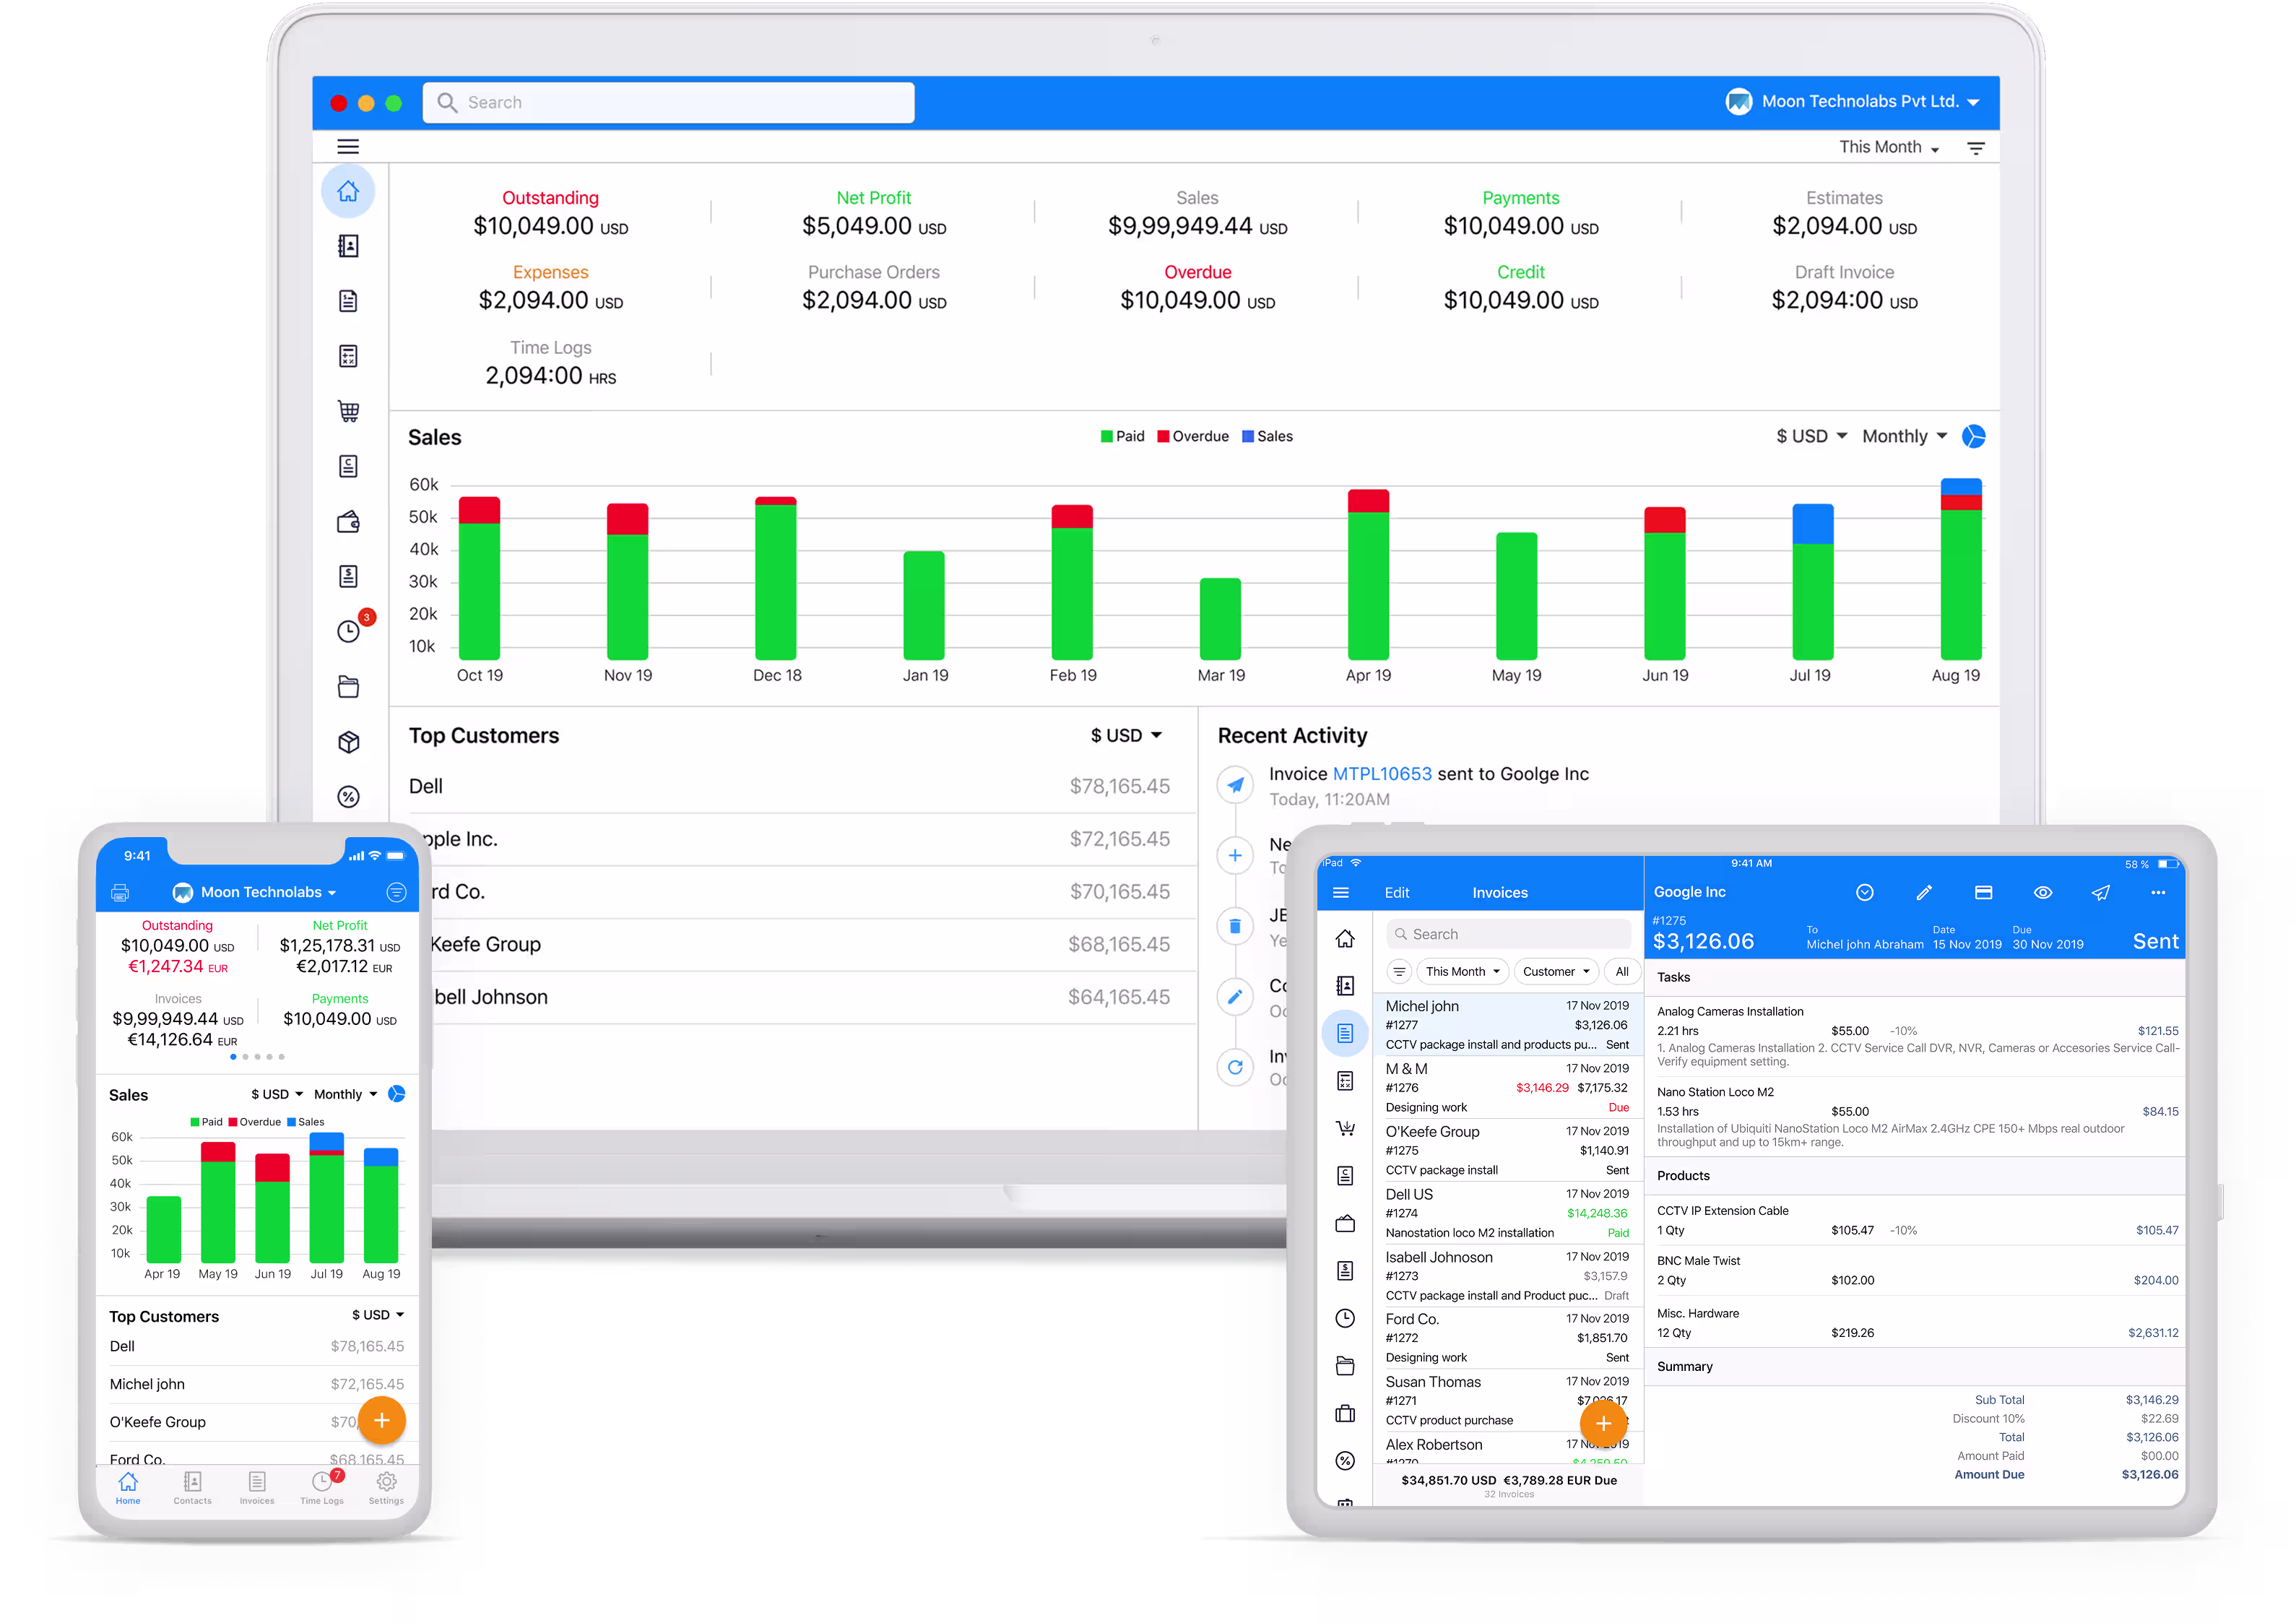Open the $ USD dropdown in phone Top Customers
The height and width of the screenshot is (1623, 2296).
click(x=378, y=1316)
